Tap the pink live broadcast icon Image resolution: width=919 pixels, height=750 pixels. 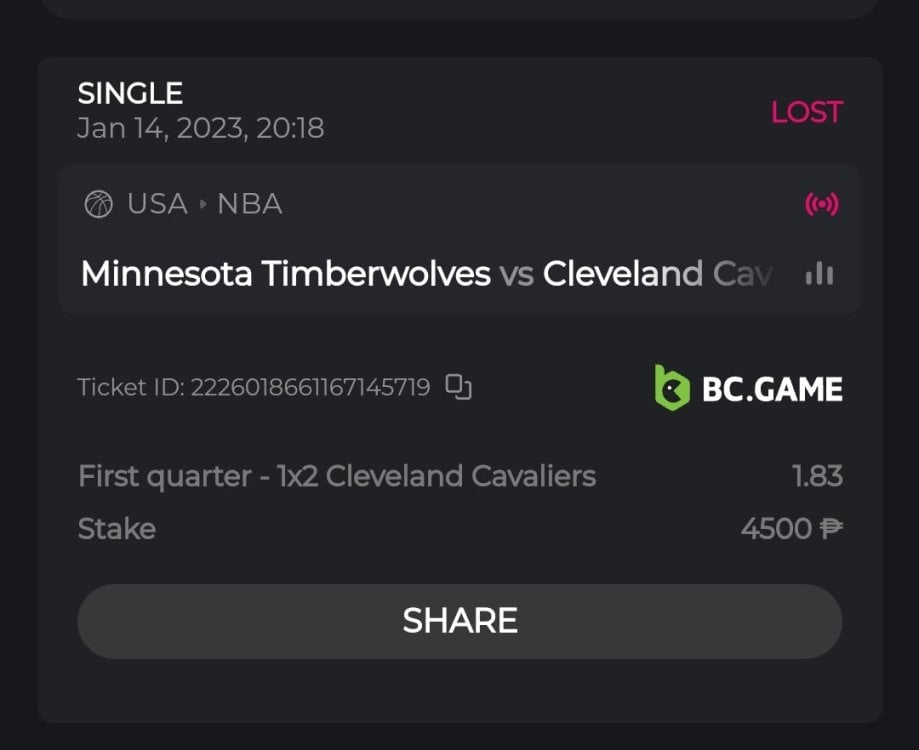[822, 205]
